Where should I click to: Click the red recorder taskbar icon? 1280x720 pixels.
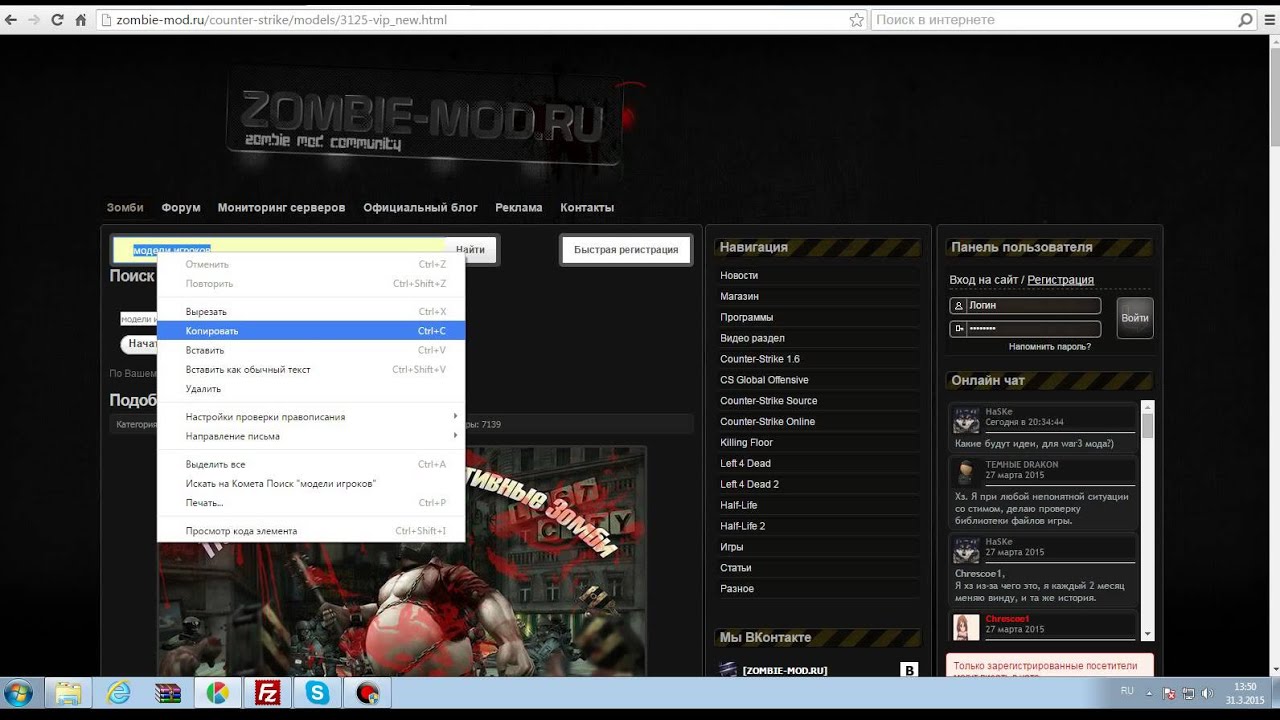point(367,692)
